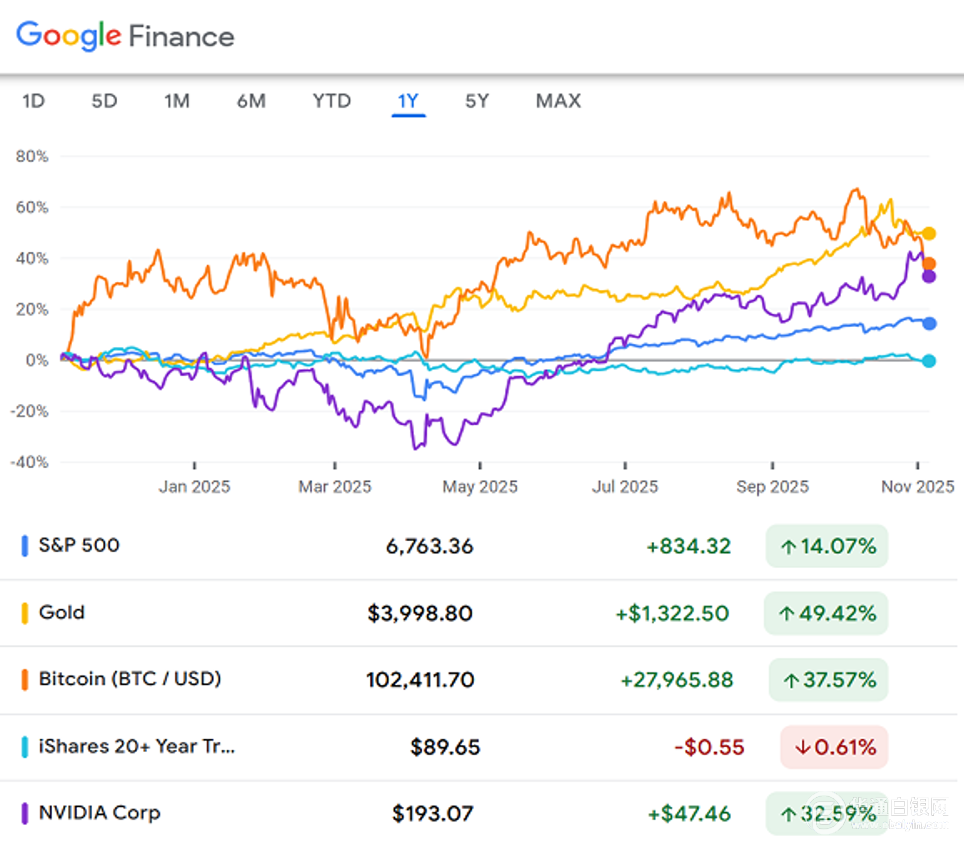Open the Bitcoin (BTC / USD) listing

point(130,679)
